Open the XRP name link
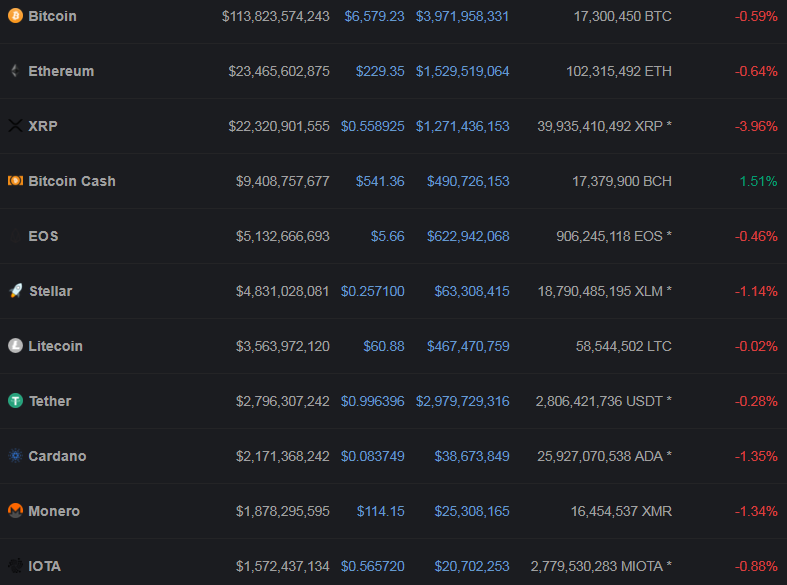Viewport: 787px width, 585px height. point(43,126)
